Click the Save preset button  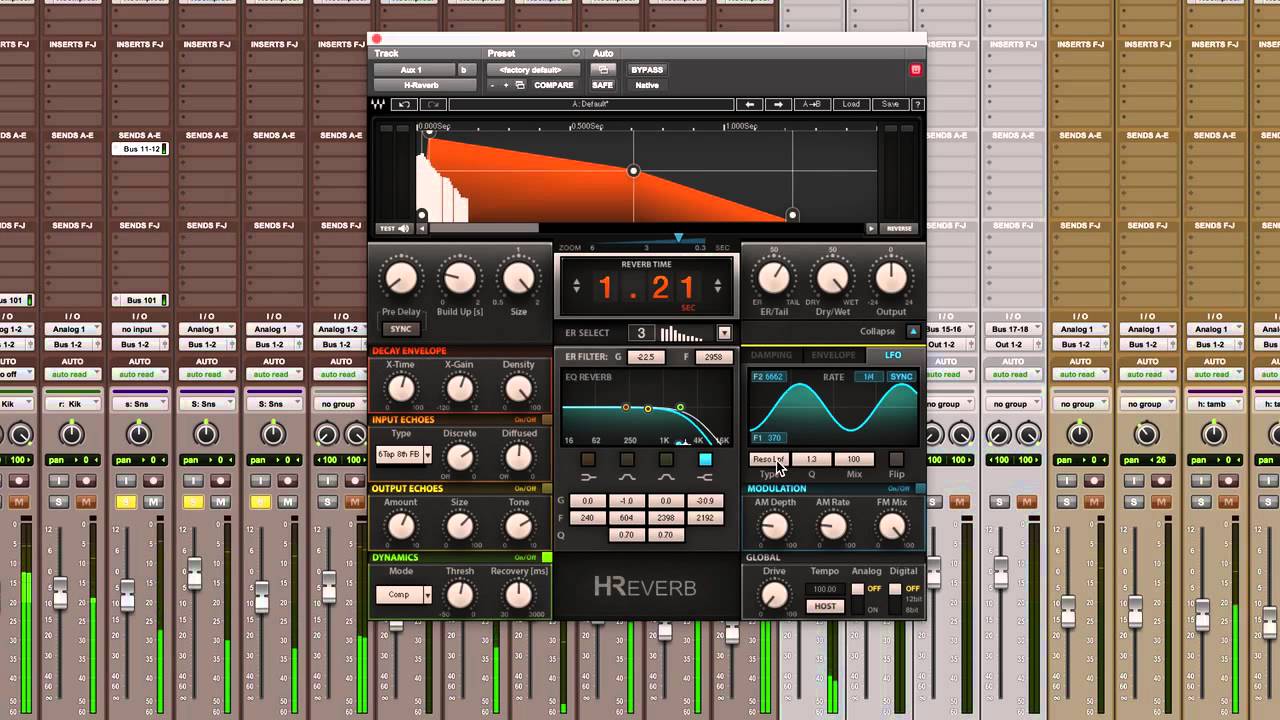tap(889, 104)
